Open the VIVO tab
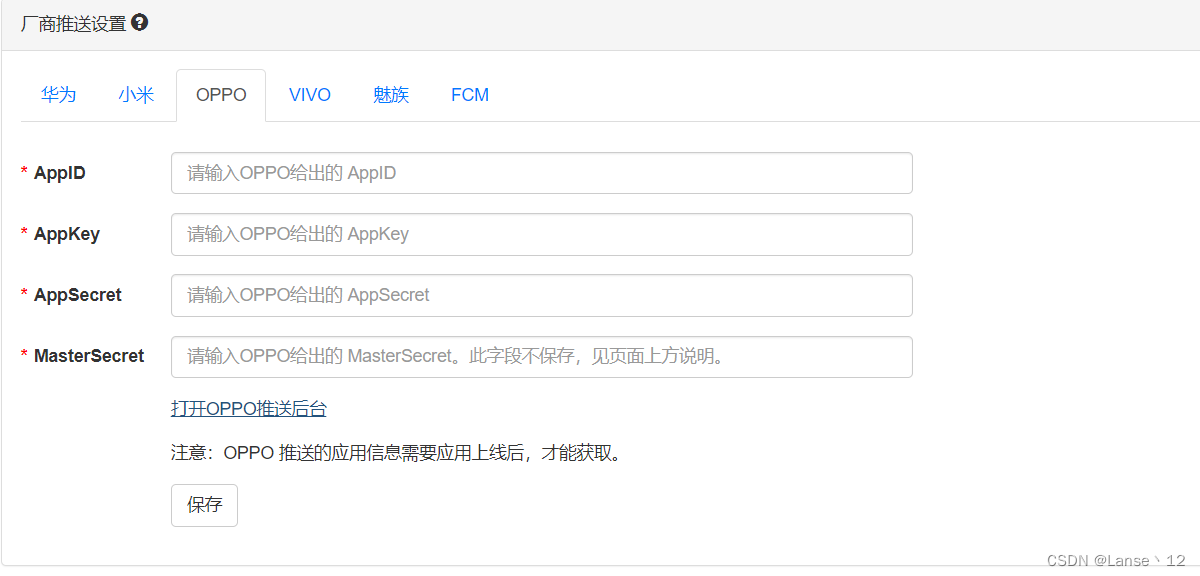 point(310,95)
